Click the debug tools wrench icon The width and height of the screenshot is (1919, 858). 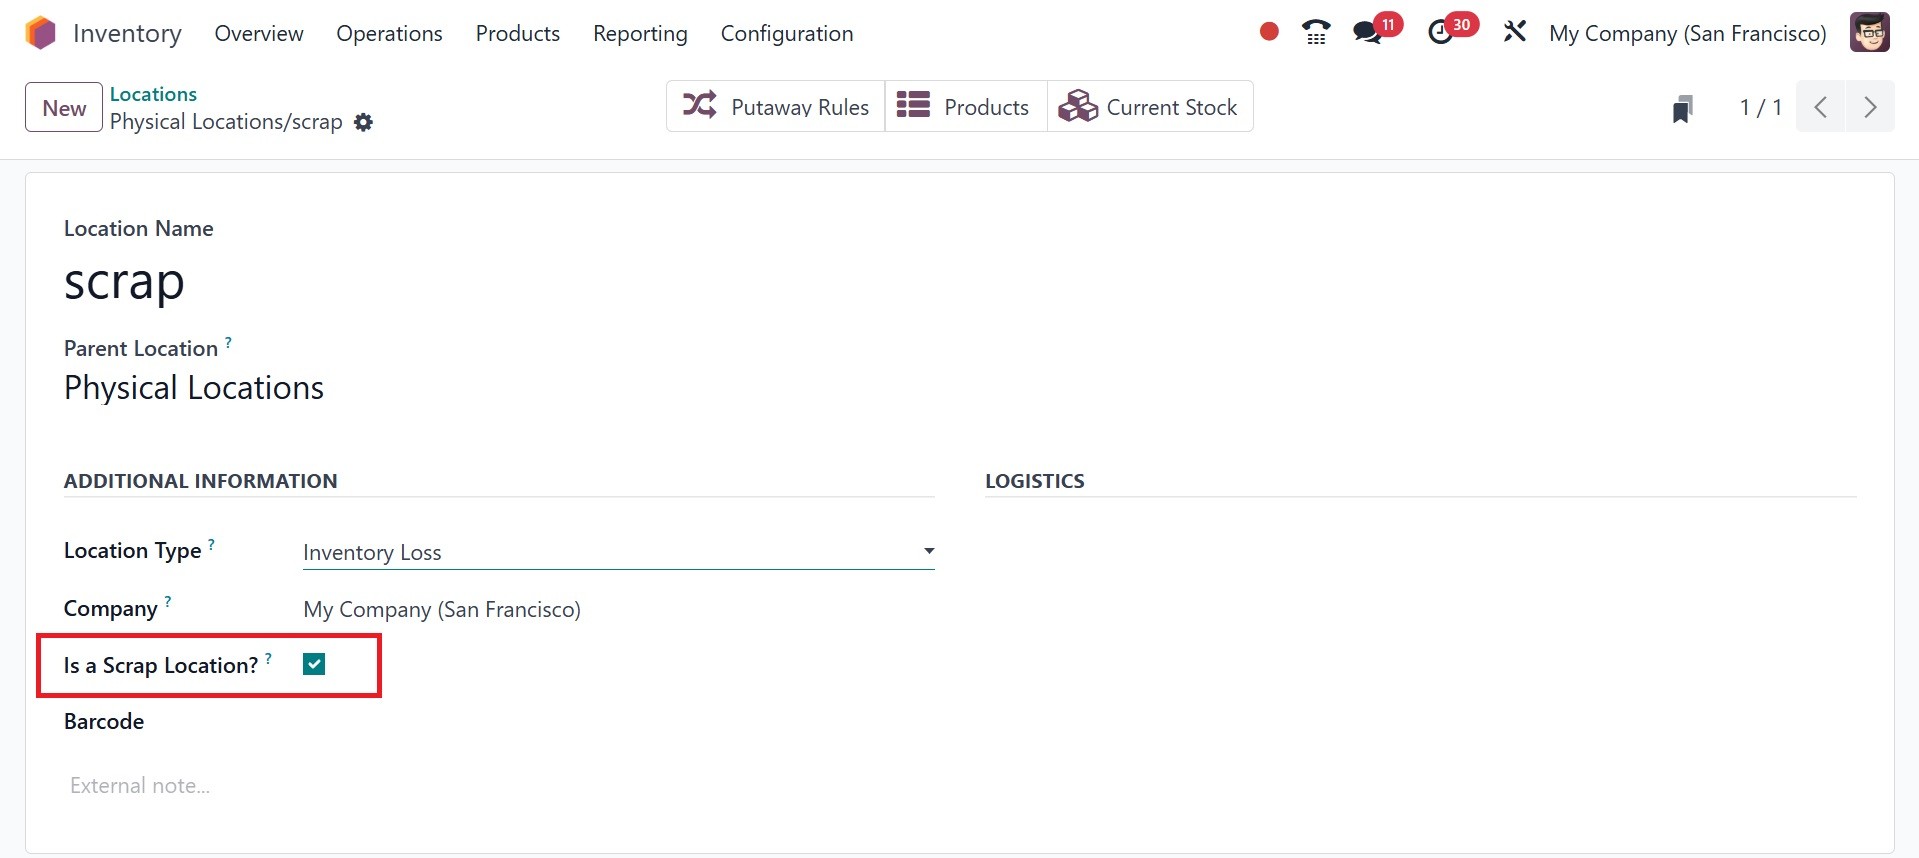pyautogui.click(x=1514, y=32)
